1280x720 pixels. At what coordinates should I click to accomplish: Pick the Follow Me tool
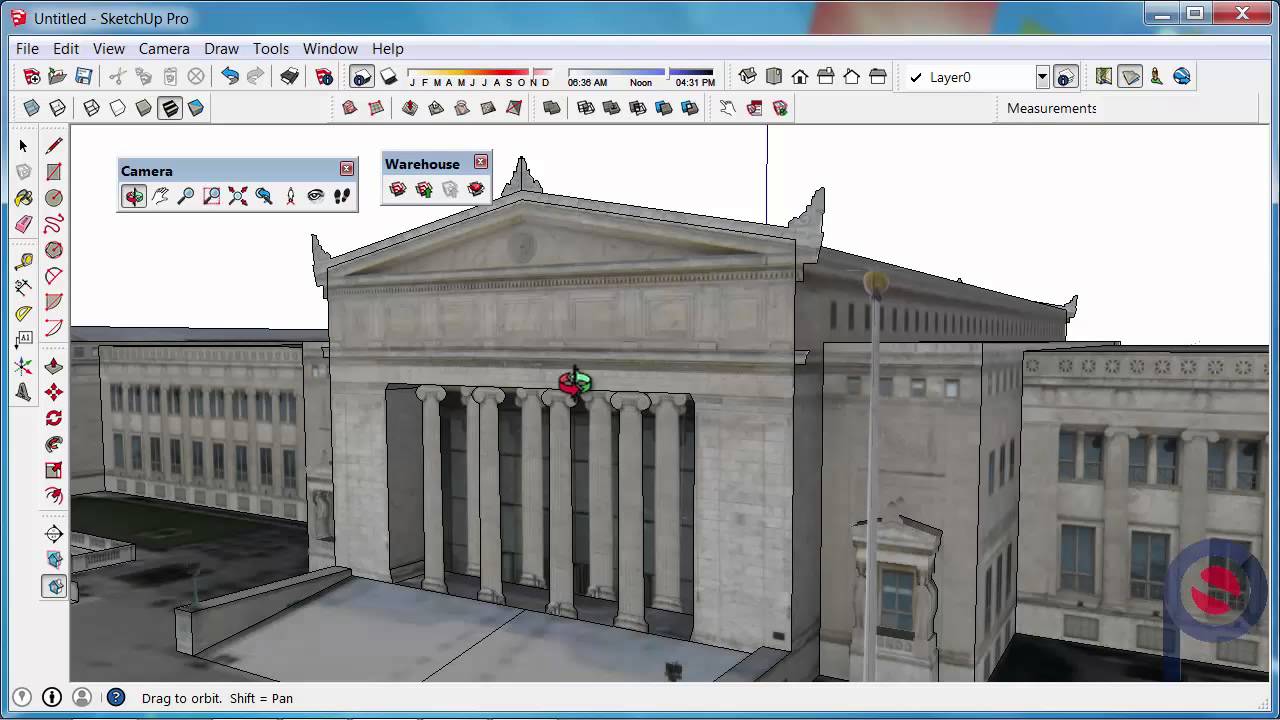54,444
